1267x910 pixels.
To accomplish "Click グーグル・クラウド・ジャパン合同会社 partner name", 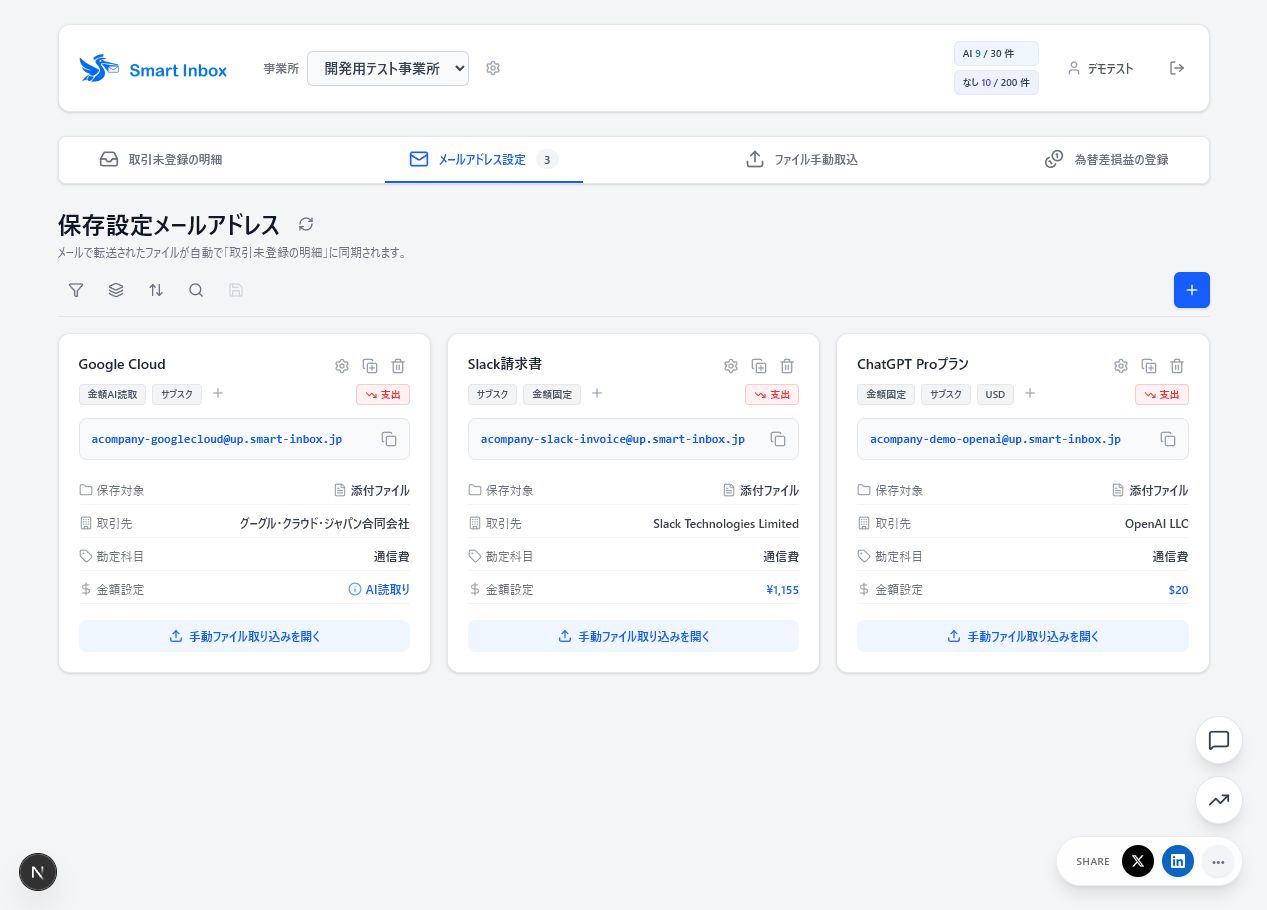I will (x=324, y=523).
